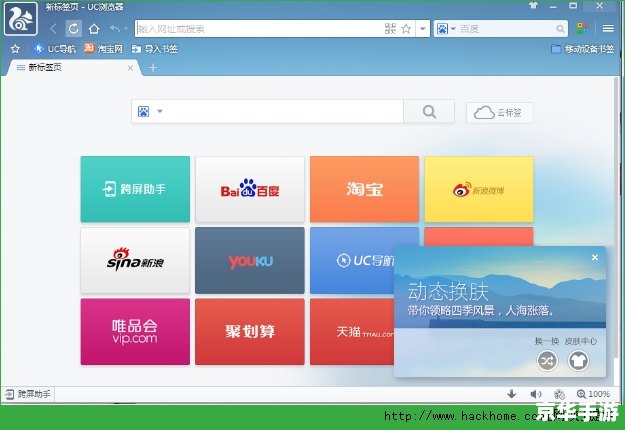Open the colorful apps grid icon
Image resolution: width=625 pixels, height=430 pixels.
pos(583,28)
